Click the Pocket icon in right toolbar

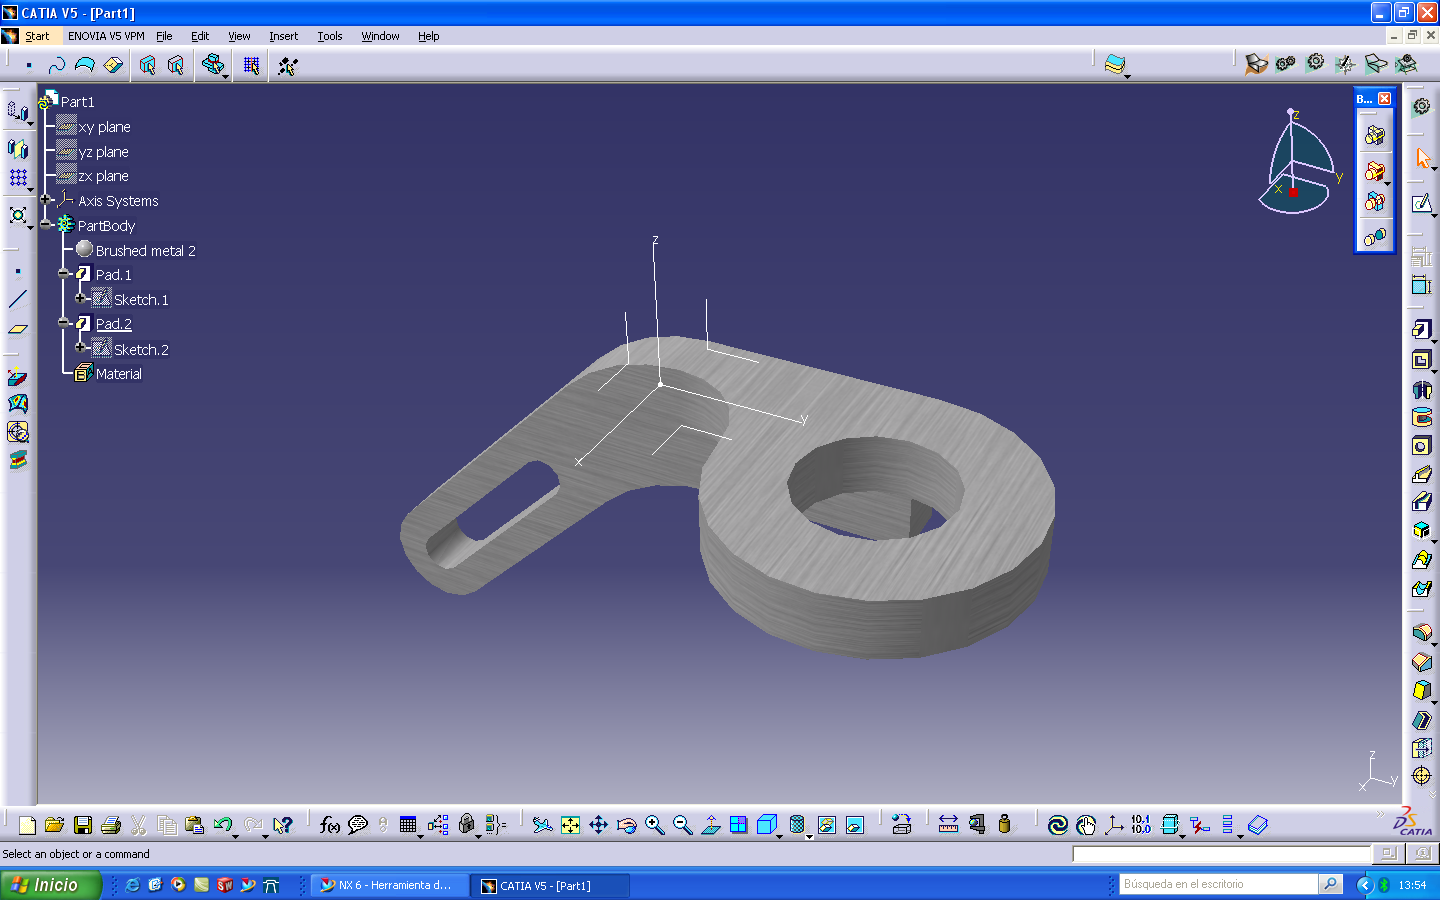coord(1421,360)
